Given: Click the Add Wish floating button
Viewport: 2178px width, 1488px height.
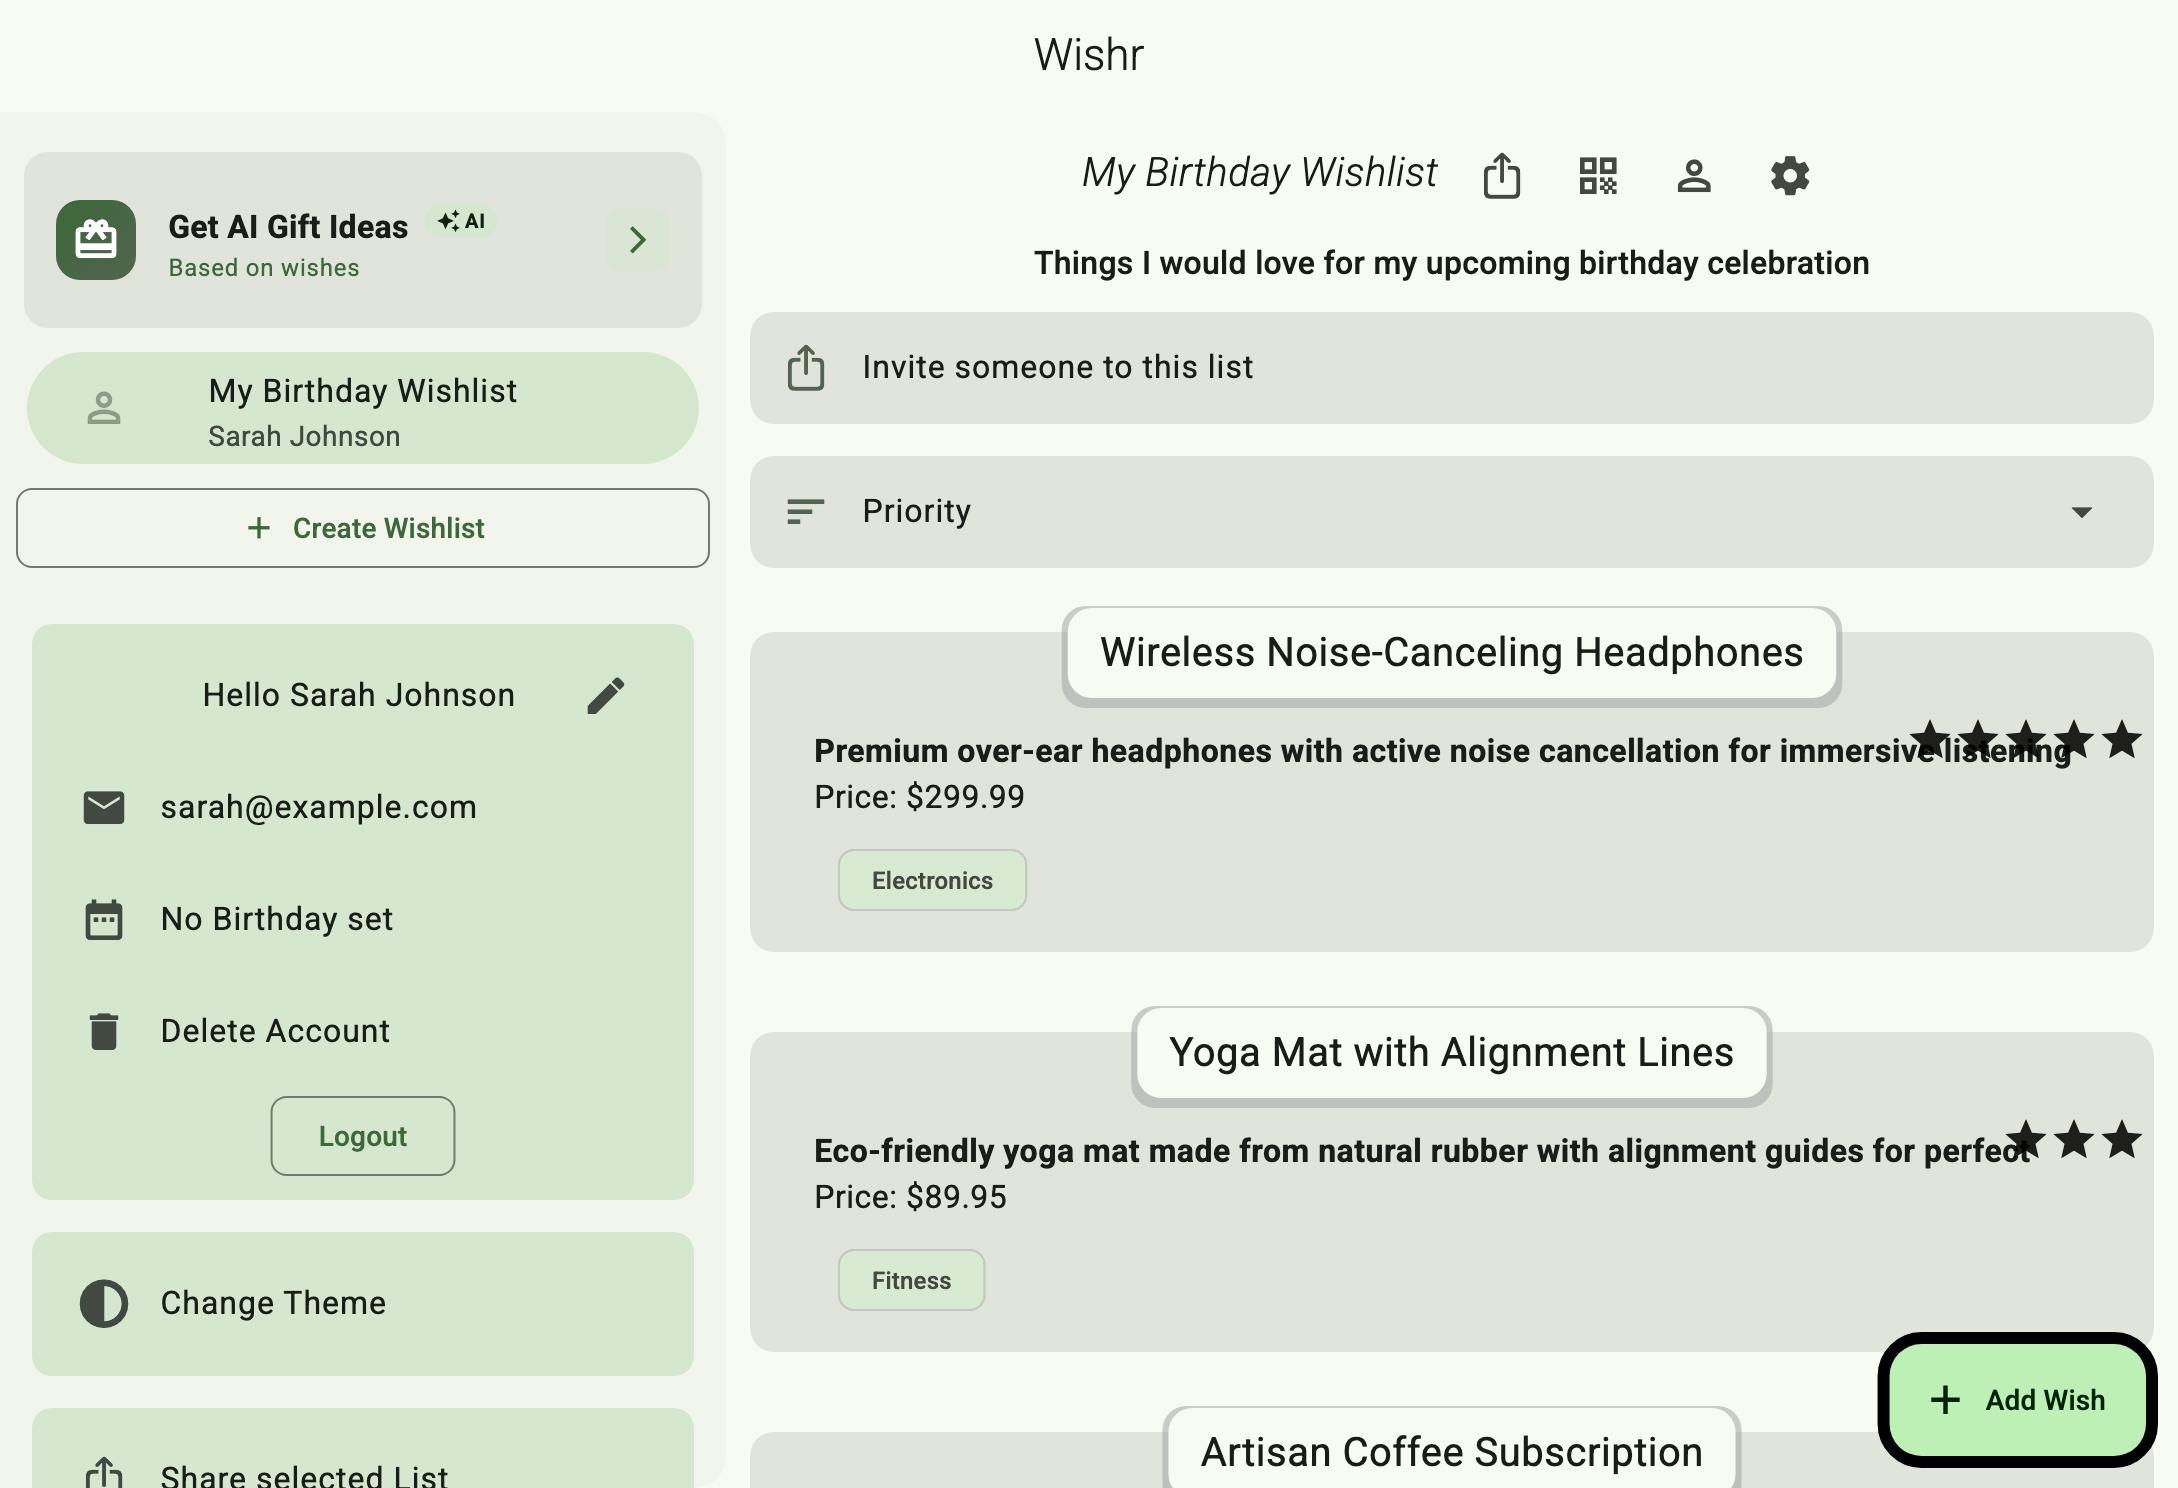Looking at the screenshot, I should coord(2017,1400).
